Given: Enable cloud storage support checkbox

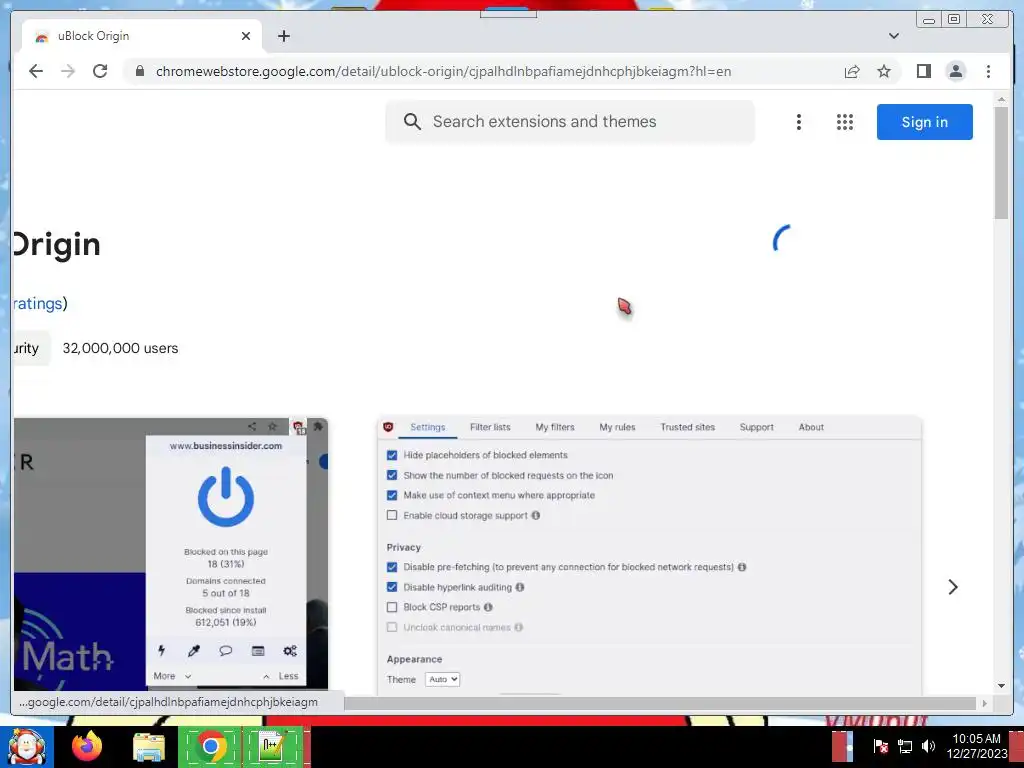Looking at the screenshot, I should (x=392, y=515).
